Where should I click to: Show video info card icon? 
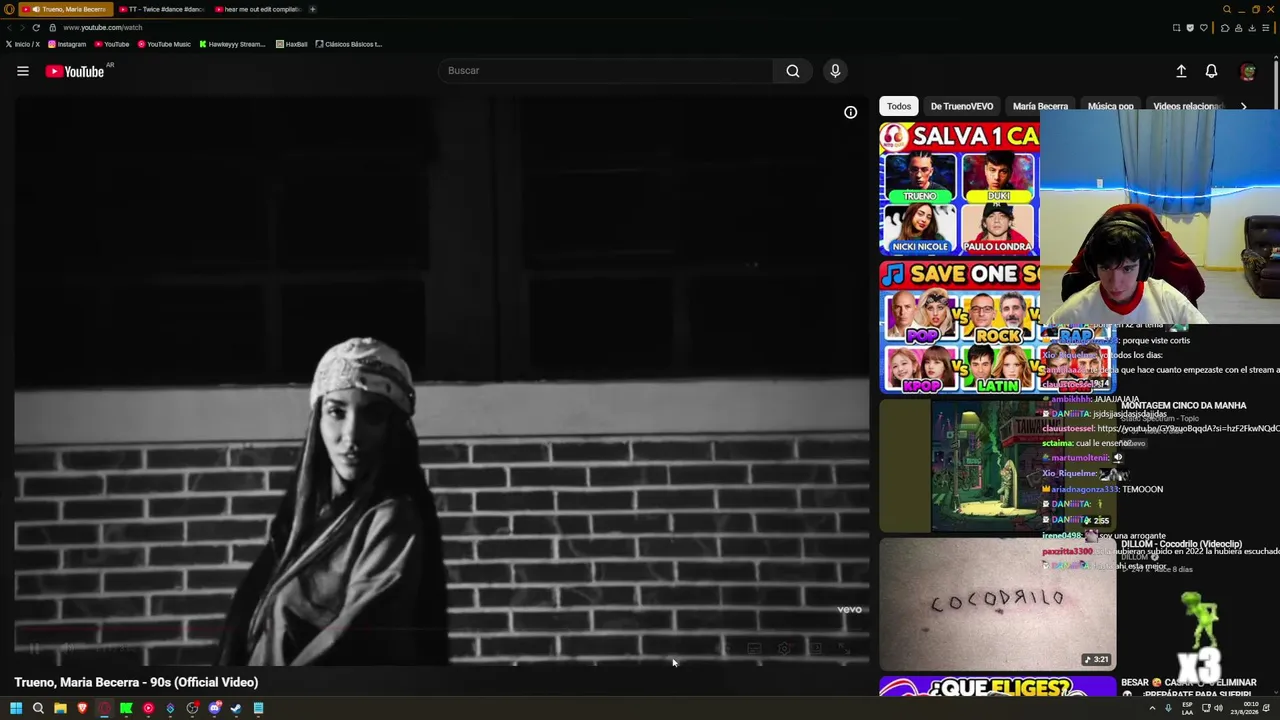tap(850, 113)
